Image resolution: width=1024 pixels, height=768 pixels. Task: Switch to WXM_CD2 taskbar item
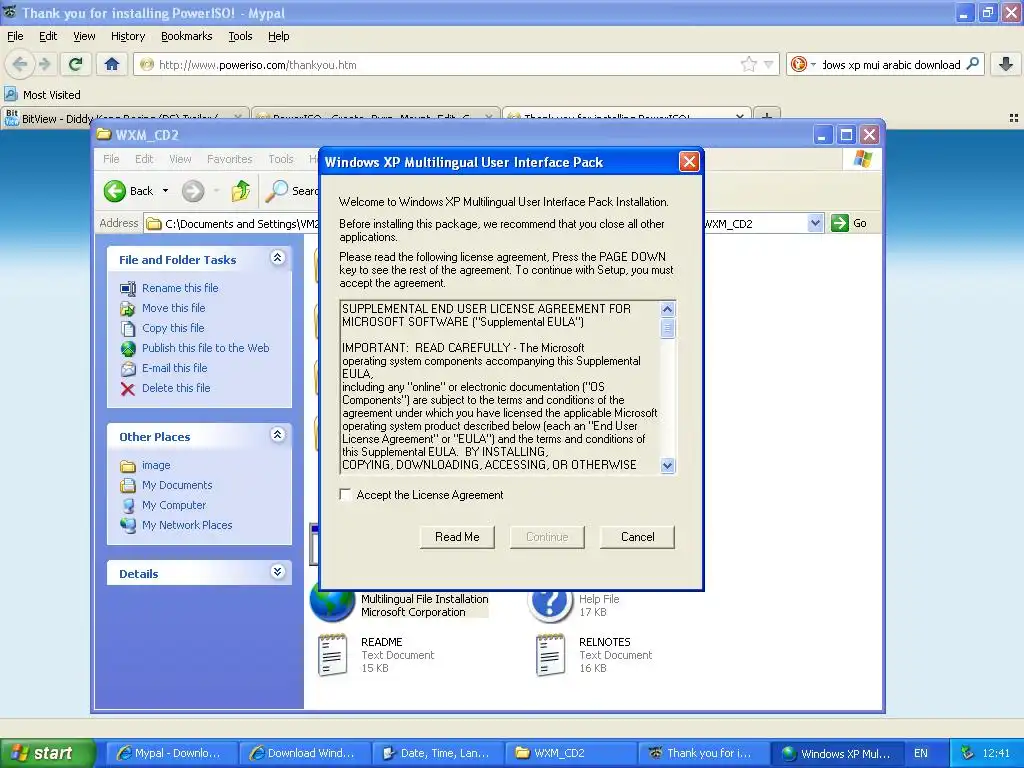[x=570, y=753]
